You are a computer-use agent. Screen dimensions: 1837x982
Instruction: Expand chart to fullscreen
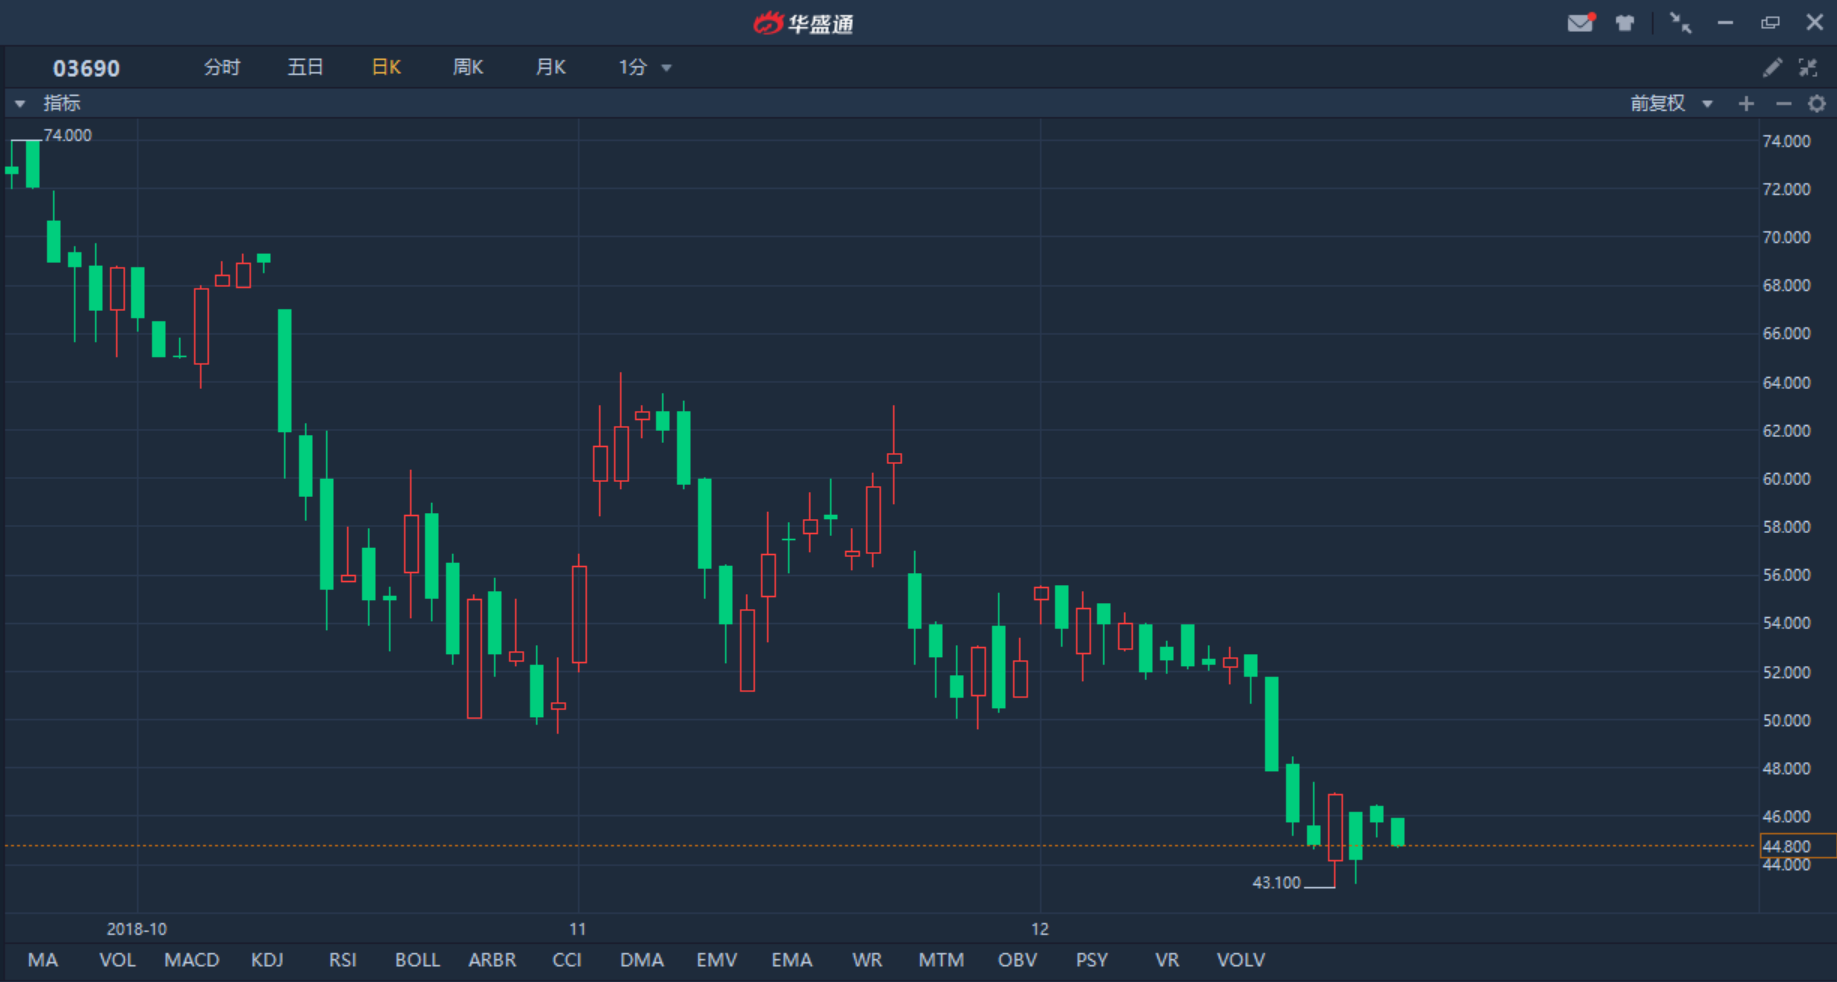coord(1808,68)
